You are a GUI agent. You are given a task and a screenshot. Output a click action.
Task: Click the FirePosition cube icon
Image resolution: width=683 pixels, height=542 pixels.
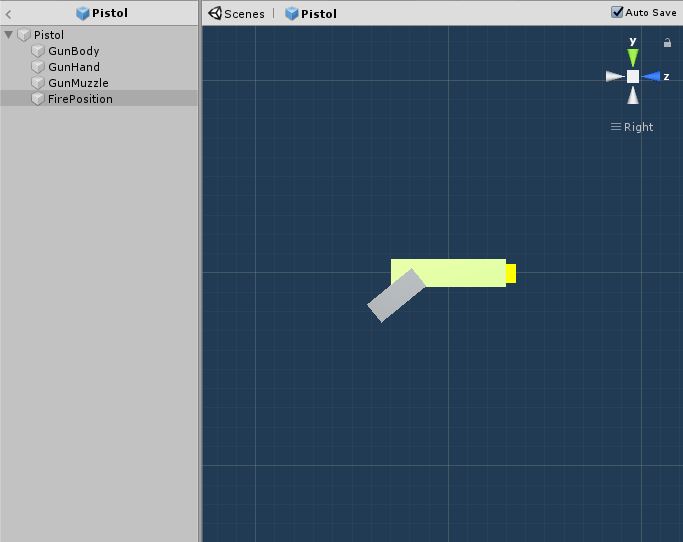(38, 99)
